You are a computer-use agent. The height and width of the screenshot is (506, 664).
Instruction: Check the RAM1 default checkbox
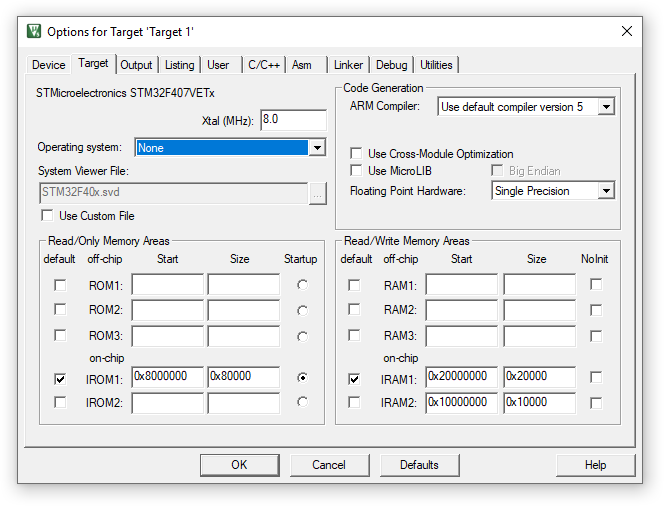[354, 285]
